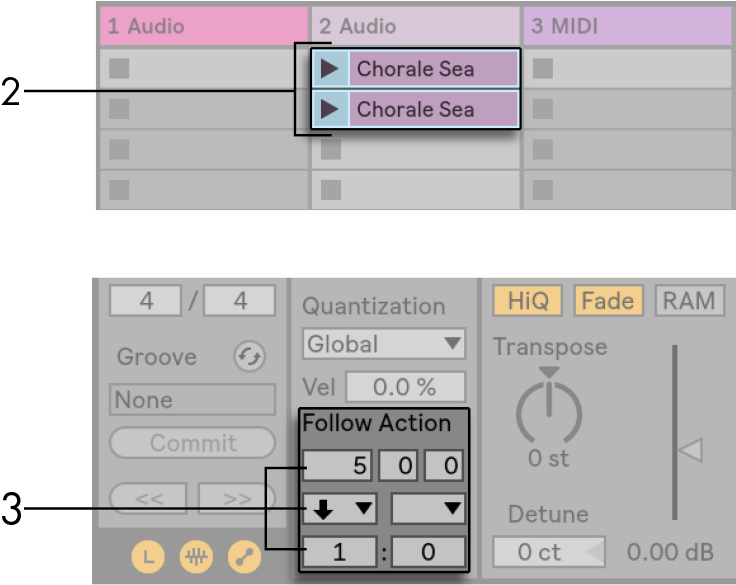Open the empty Follow Action B chooser
736x585 pixels.
click(x=428, y=509)
